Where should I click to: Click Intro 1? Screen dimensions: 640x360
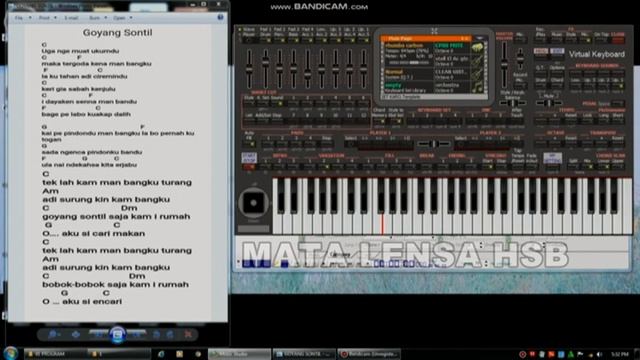click(265, 167)
